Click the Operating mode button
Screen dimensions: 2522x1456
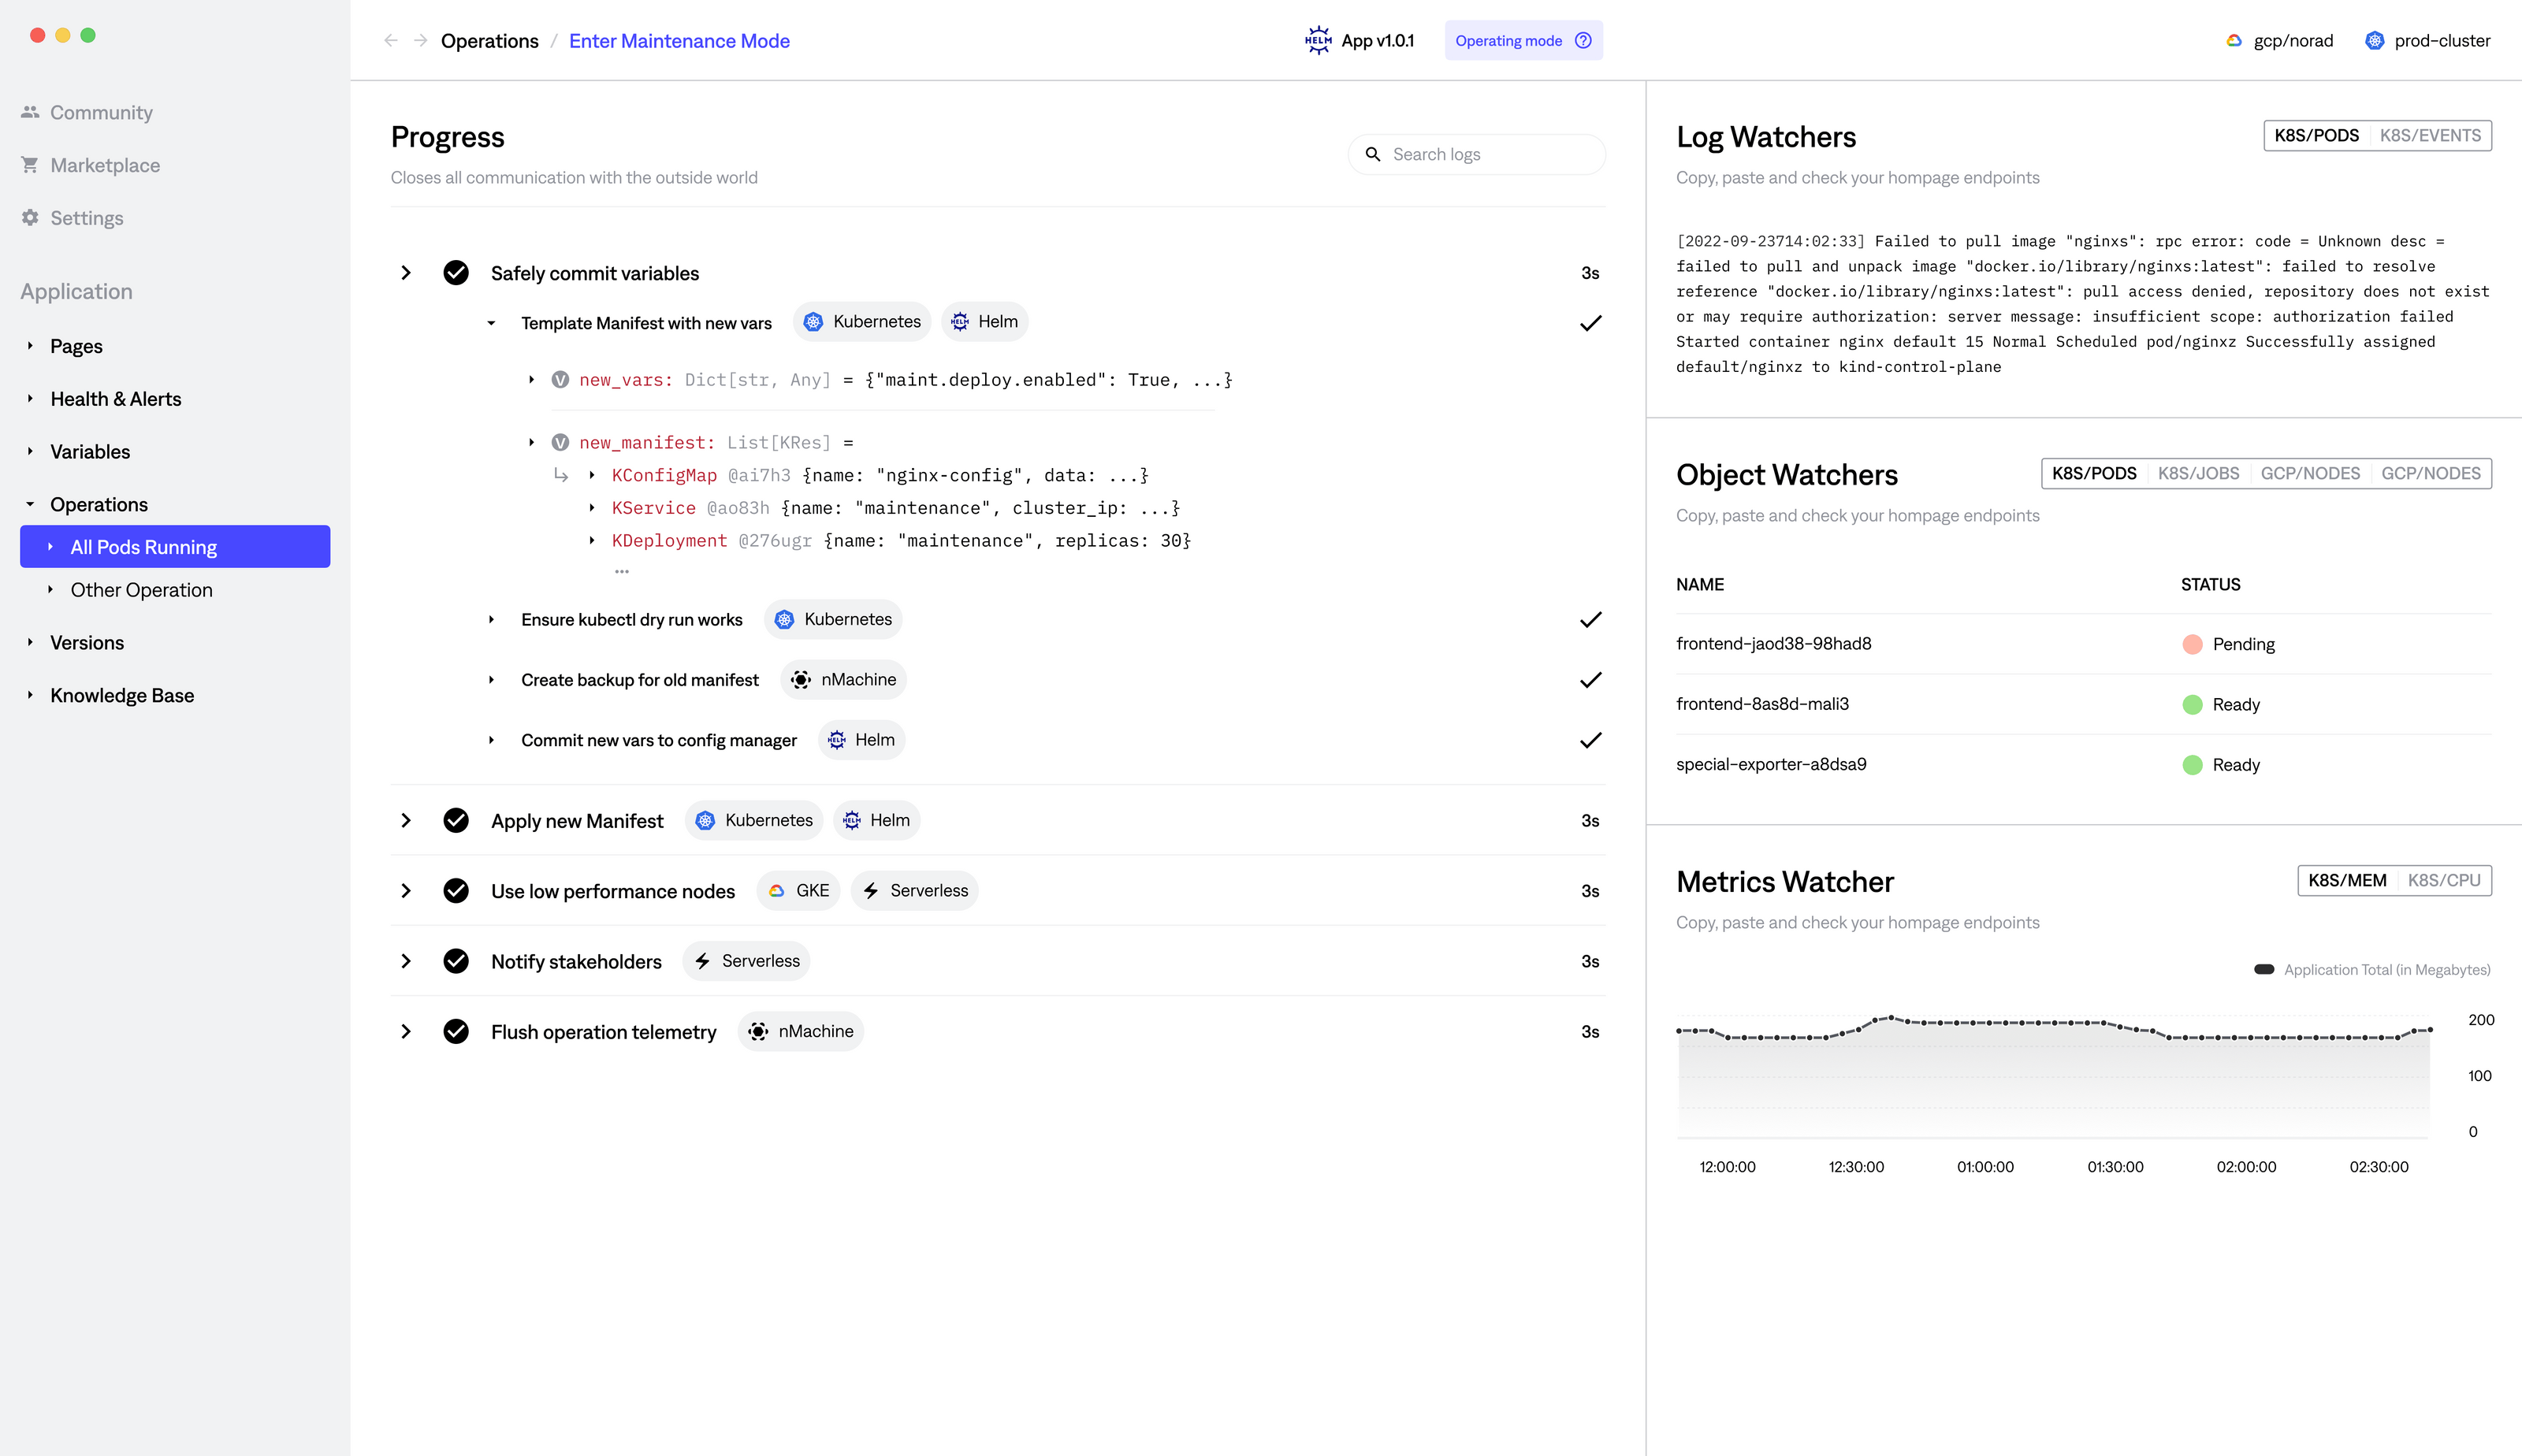(1510, 40)
